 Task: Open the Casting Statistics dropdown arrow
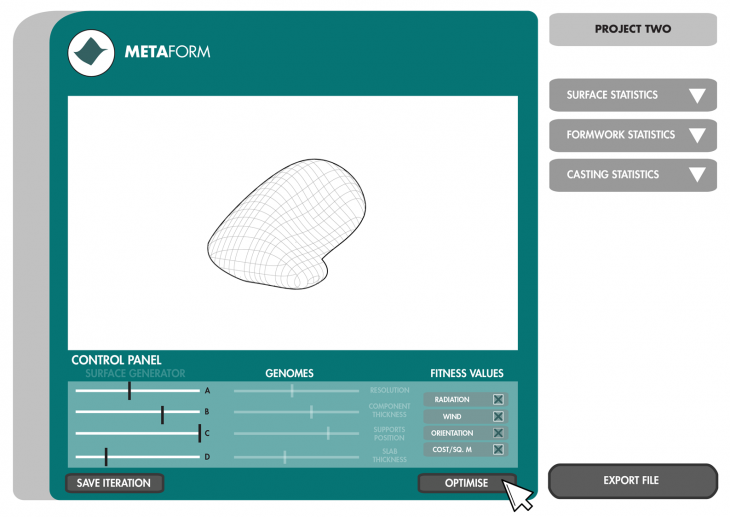pos(697,175)
